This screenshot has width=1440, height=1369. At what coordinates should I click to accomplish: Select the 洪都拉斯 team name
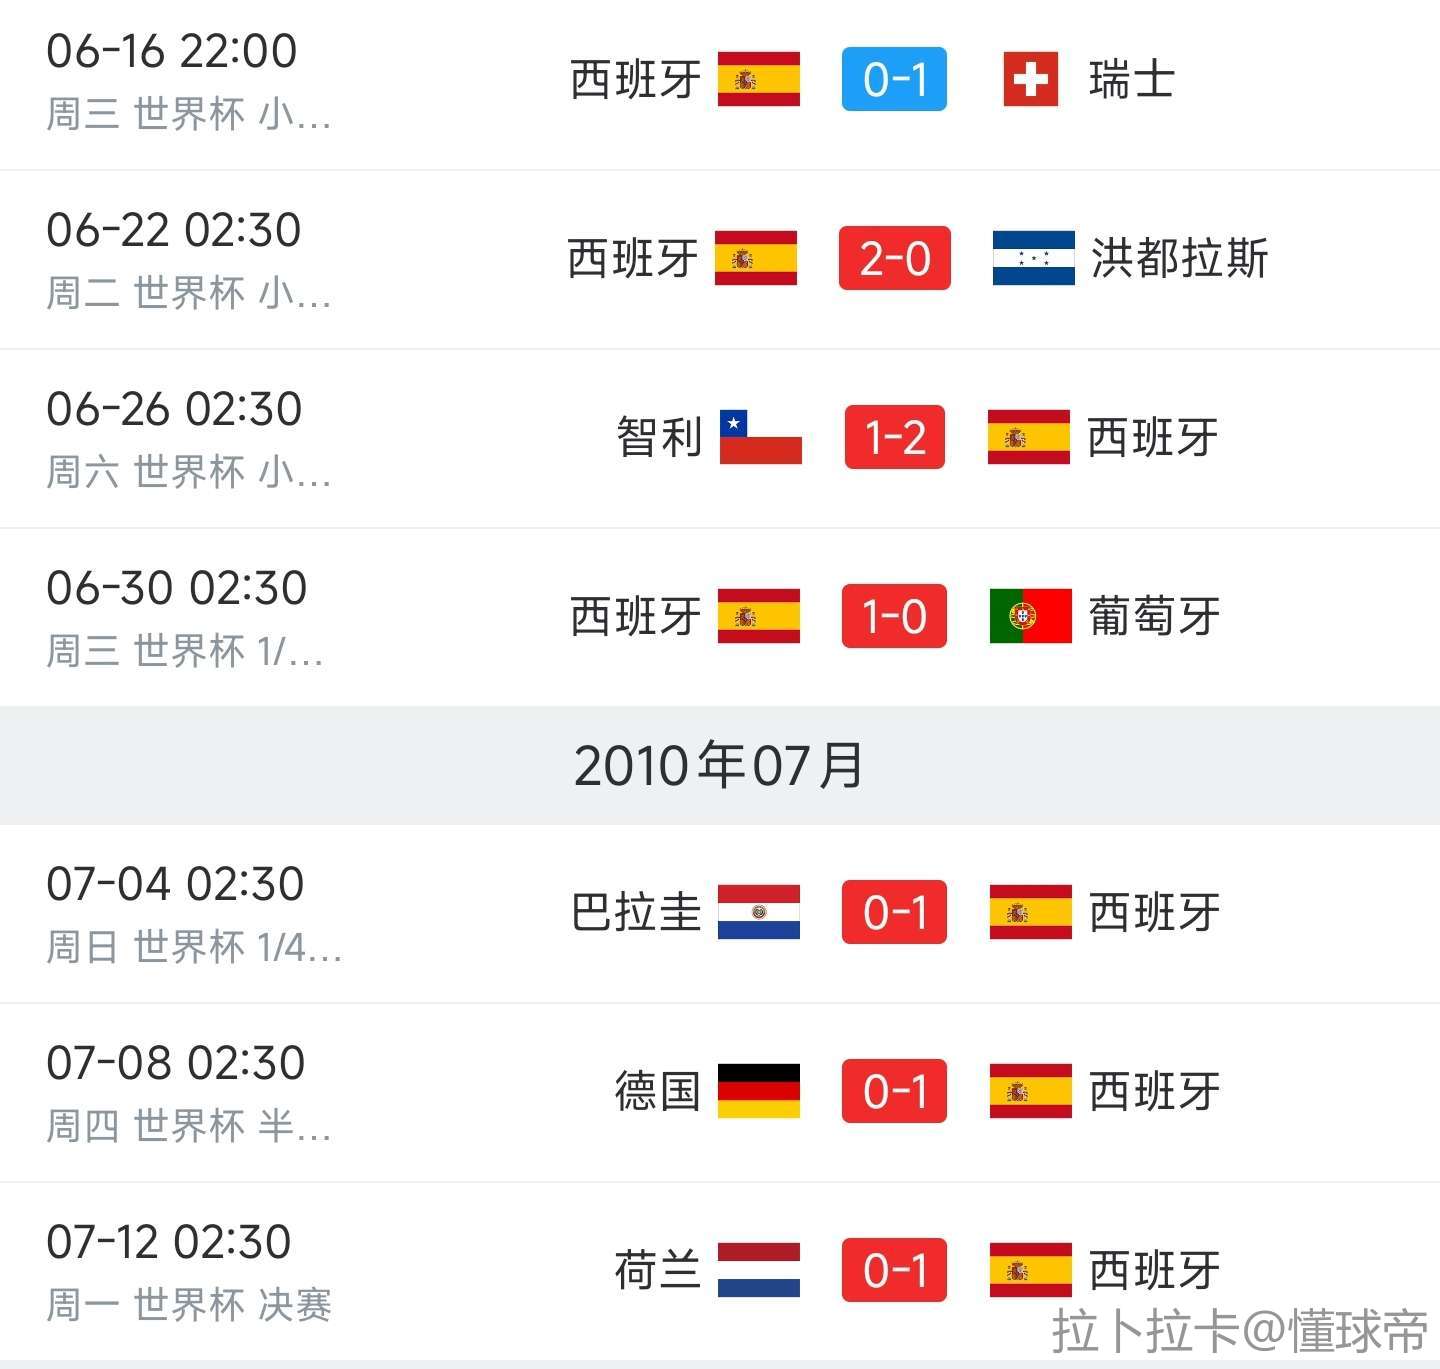pyautogui.click(x=1179, y=258)
